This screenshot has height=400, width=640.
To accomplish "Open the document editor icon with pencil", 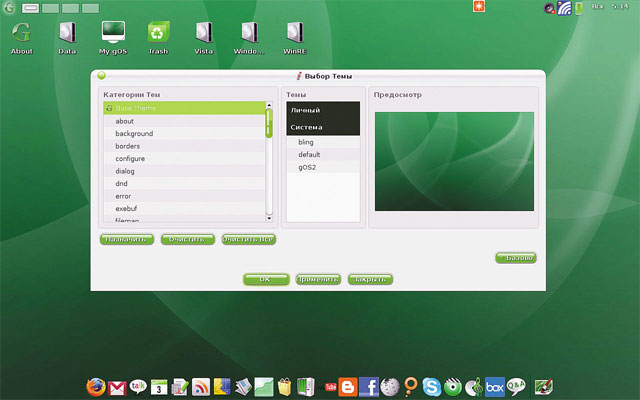I will [x=180, y=387].
